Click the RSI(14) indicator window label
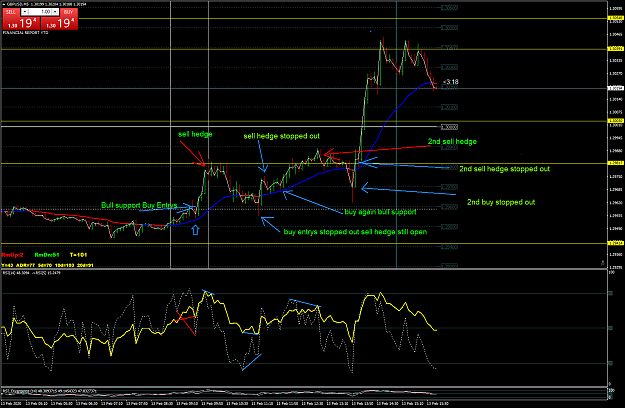This screenshot has height=408, width=625. point(32,273)
